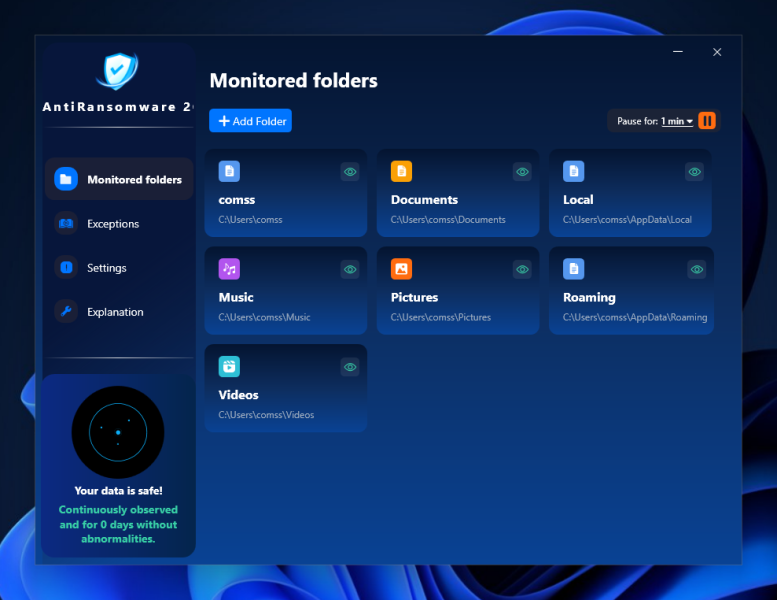Image resolution: width=777 pixels, height=600 pixels.
Task: Select the comss folder name
Action: tap(237, 200)
